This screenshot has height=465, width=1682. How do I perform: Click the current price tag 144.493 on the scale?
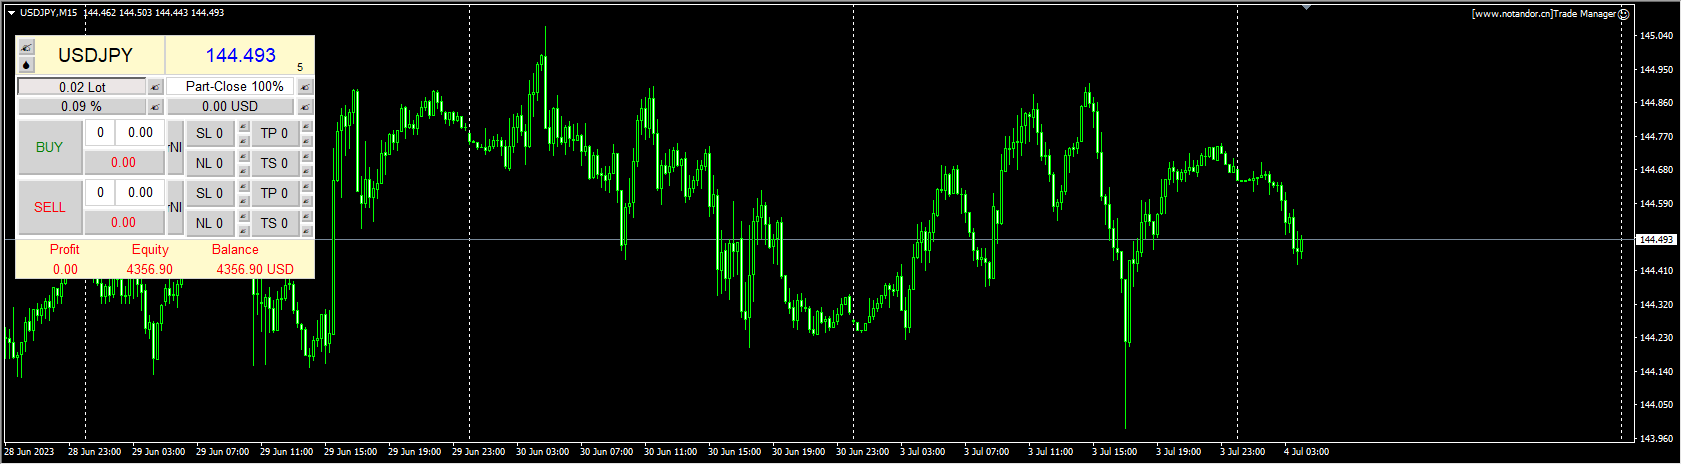point(1655,240)
